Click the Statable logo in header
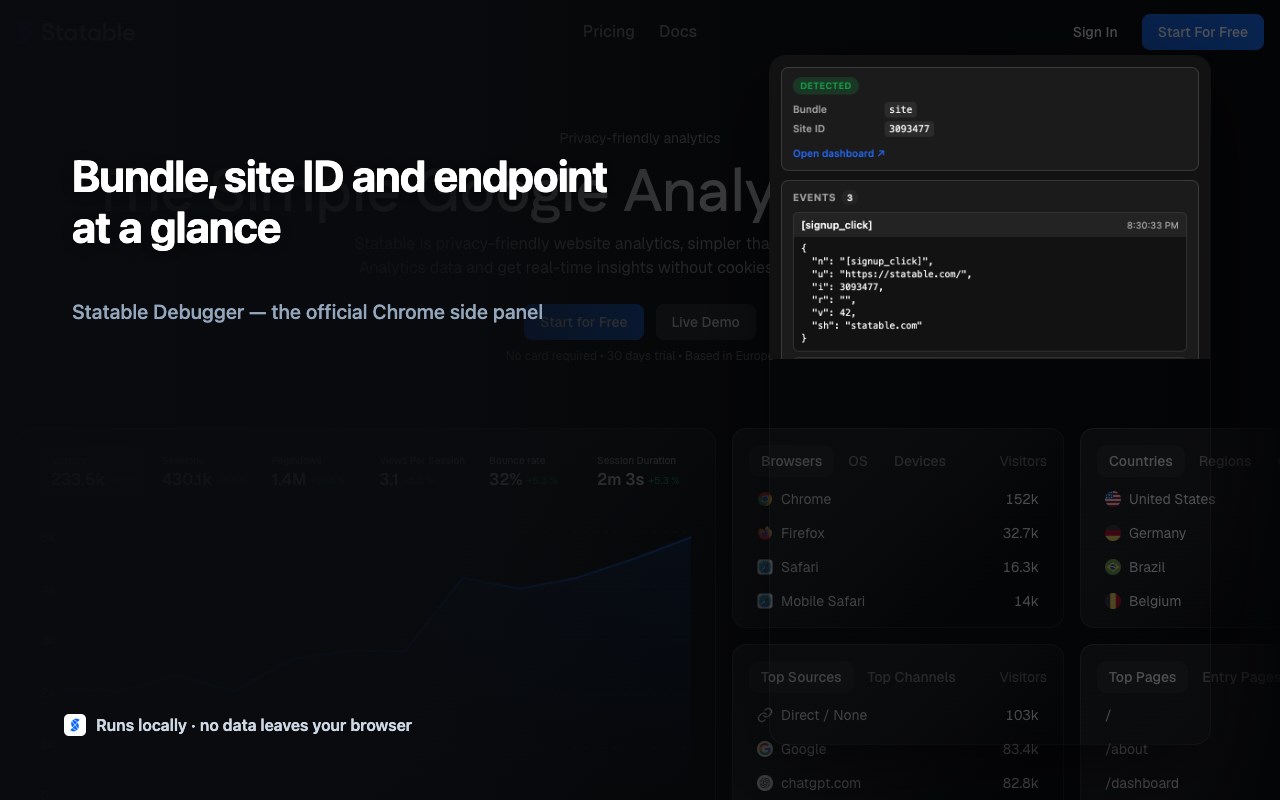This screenshot has height=800, width=1280. pos(76,32)
